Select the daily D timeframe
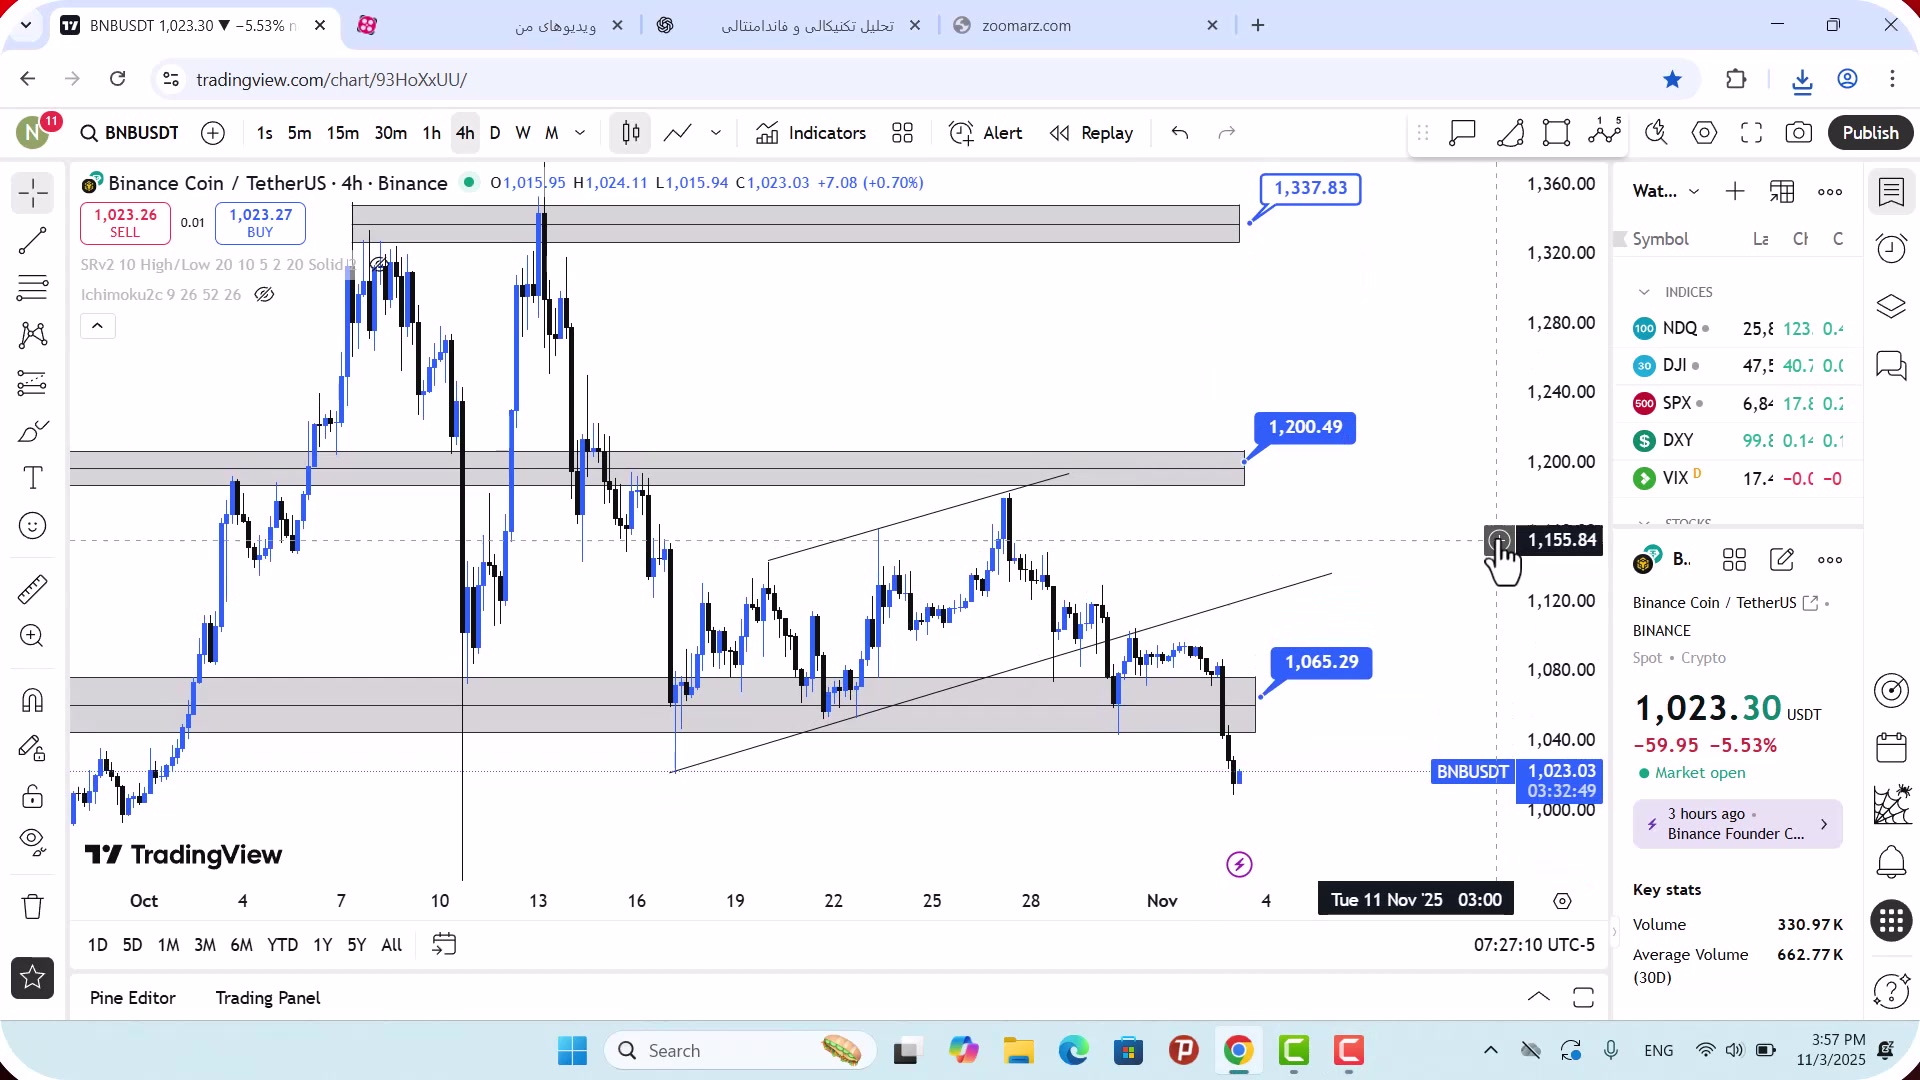The height and width of the screenshot is (1080, 1920). (495, 133)
